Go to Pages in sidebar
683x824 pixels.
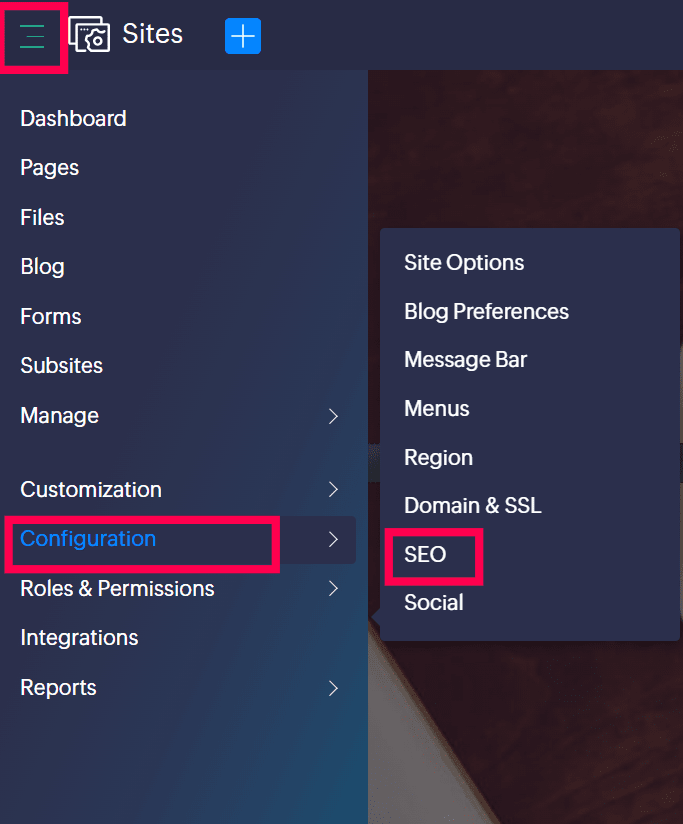click(x=49, y=168)
